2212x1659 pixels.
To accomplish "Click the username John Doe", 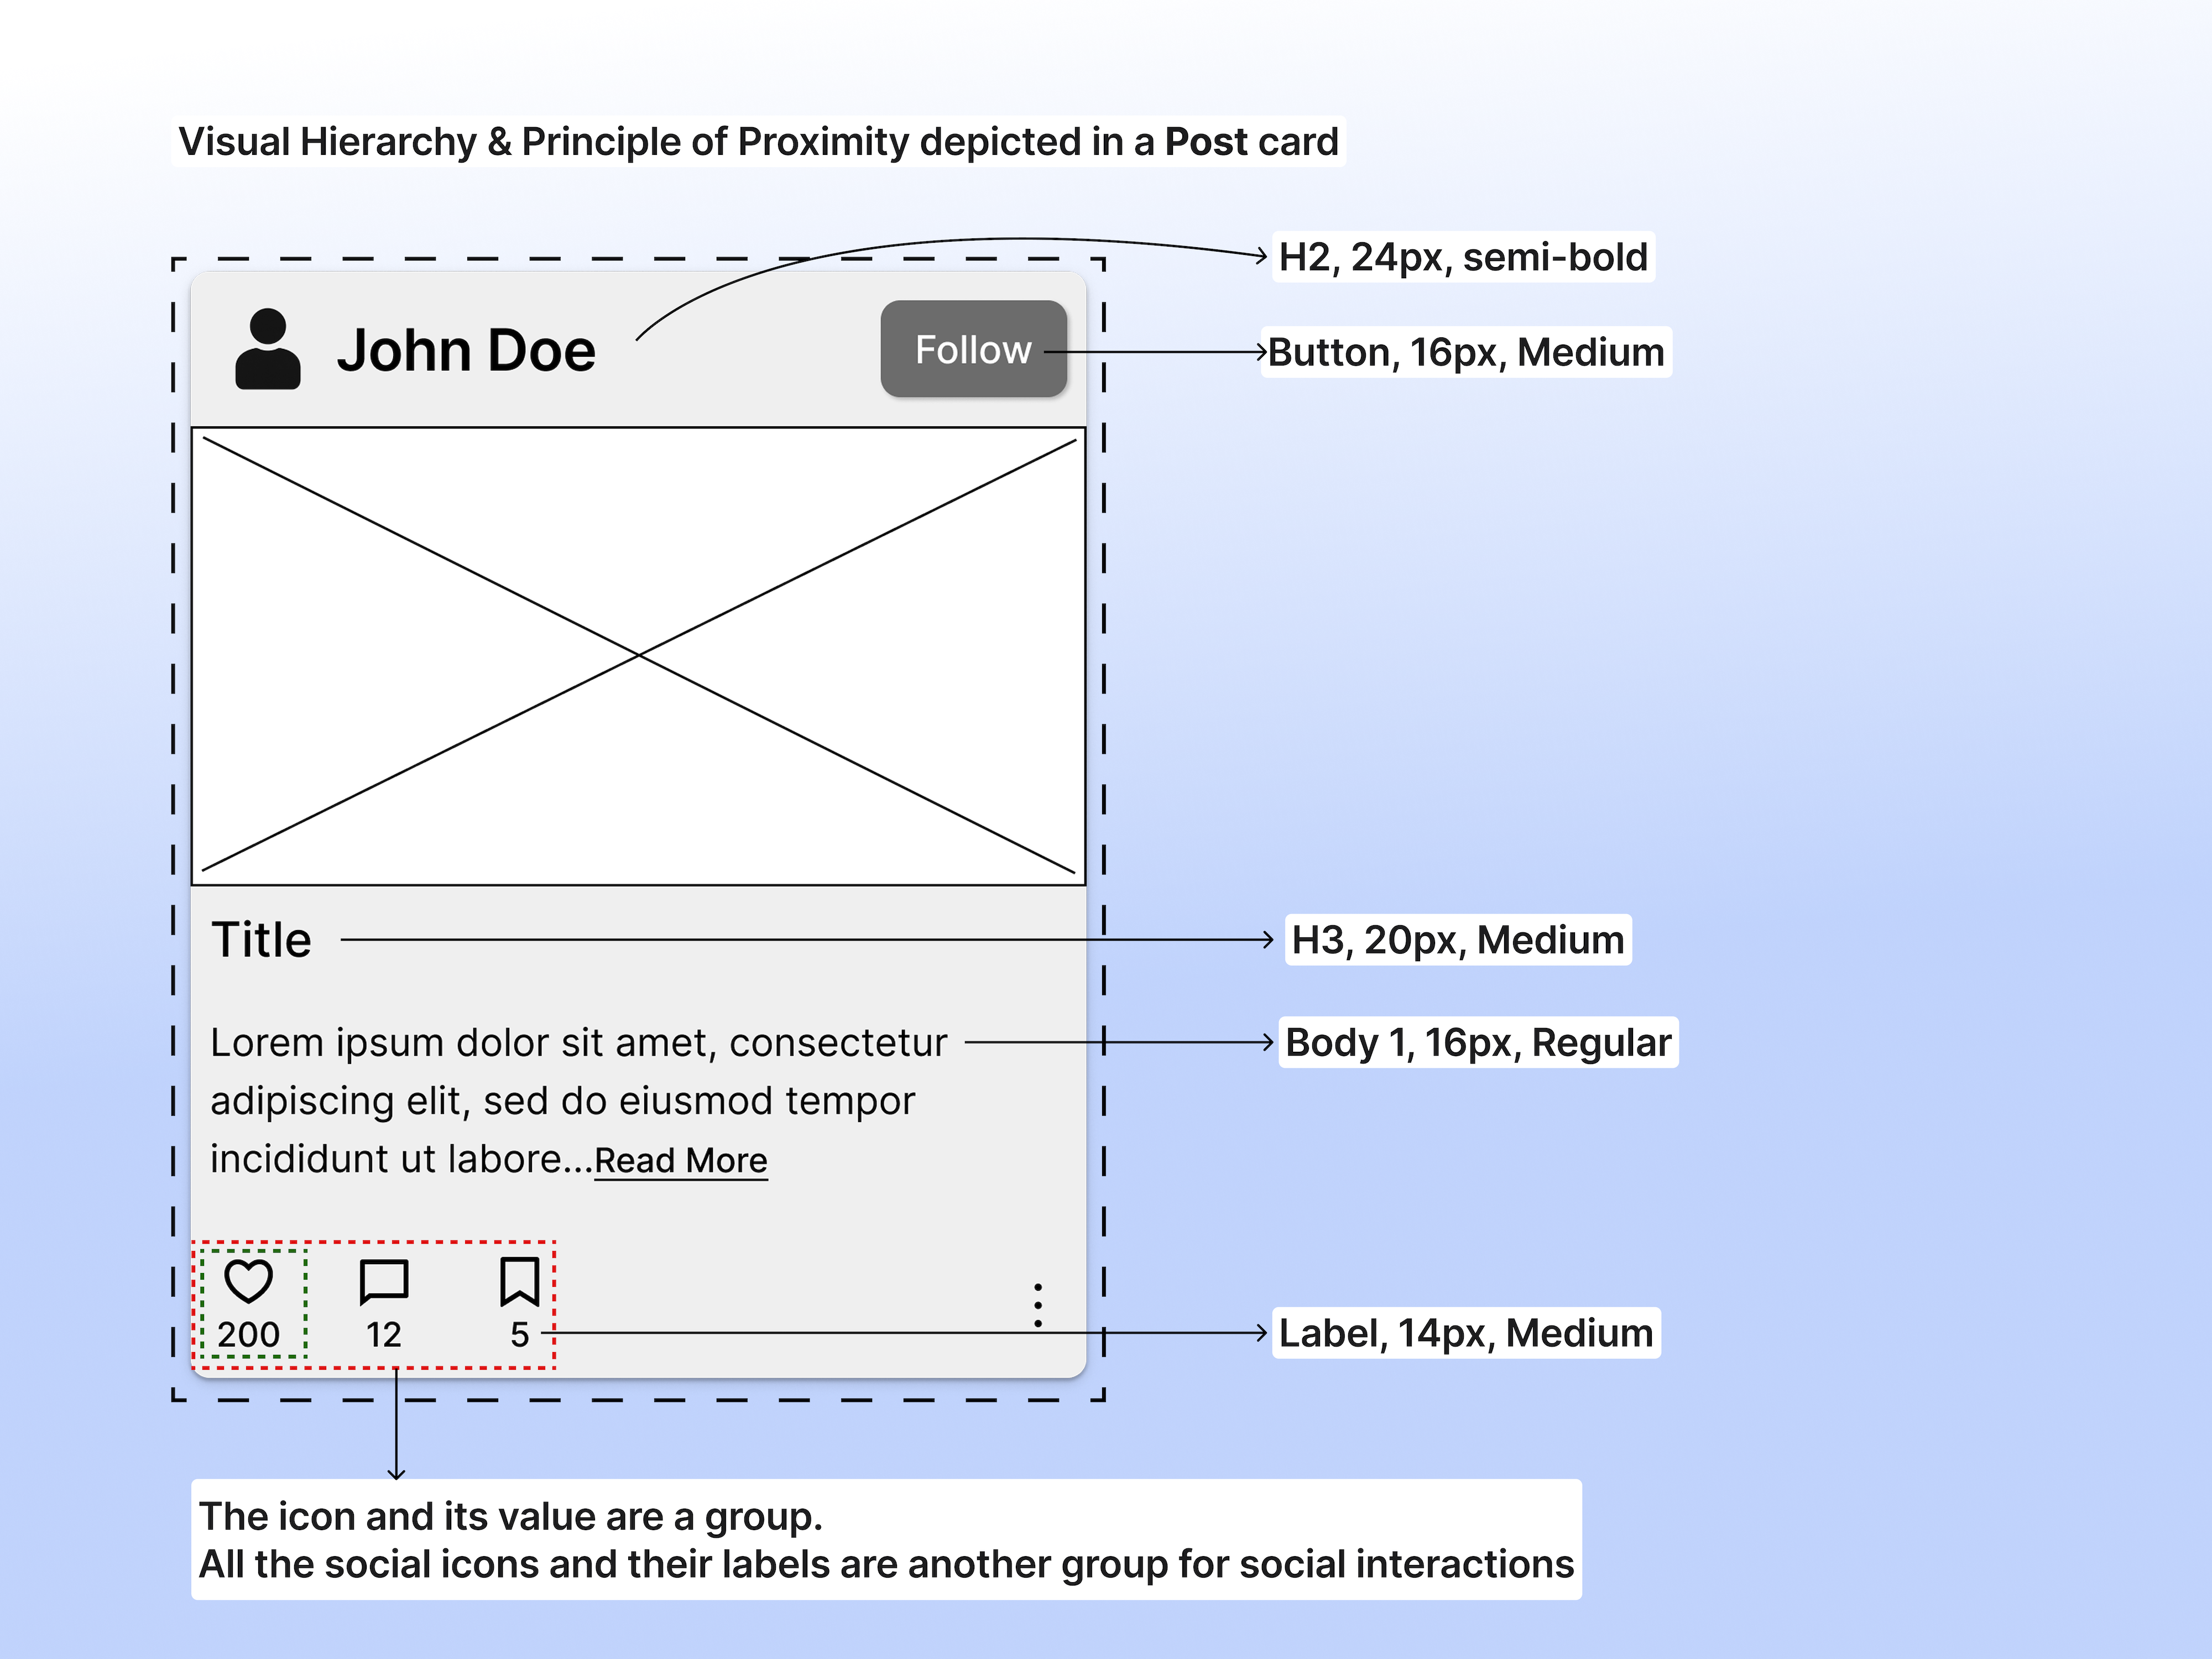I will 468,349.
